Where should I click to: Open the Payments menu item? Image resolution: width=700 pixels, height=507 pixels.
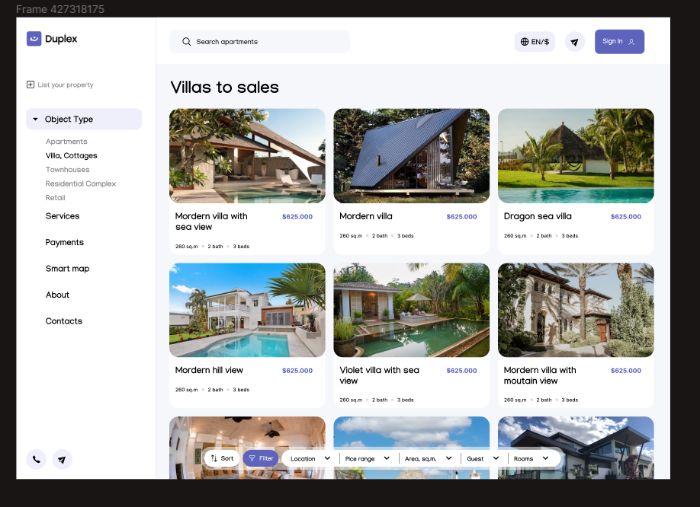[x=65, y=242]
